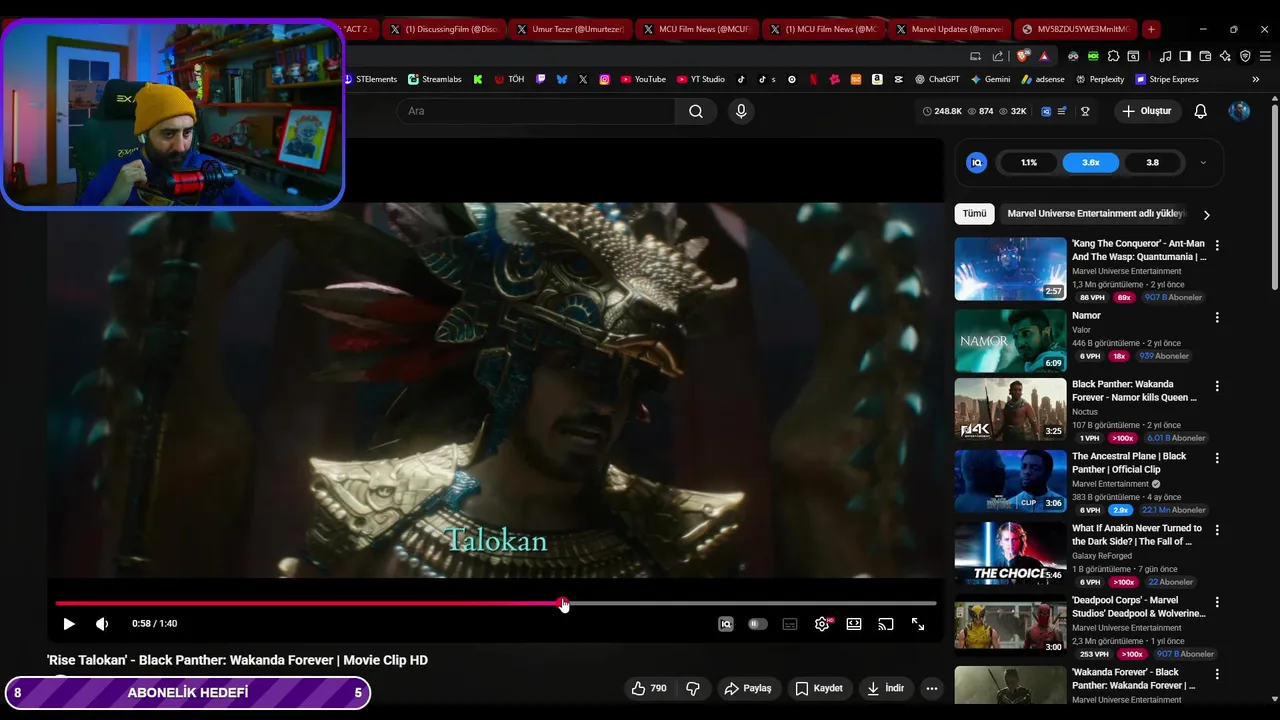Open options for Namor kills Queen video

pos(1217,385)
